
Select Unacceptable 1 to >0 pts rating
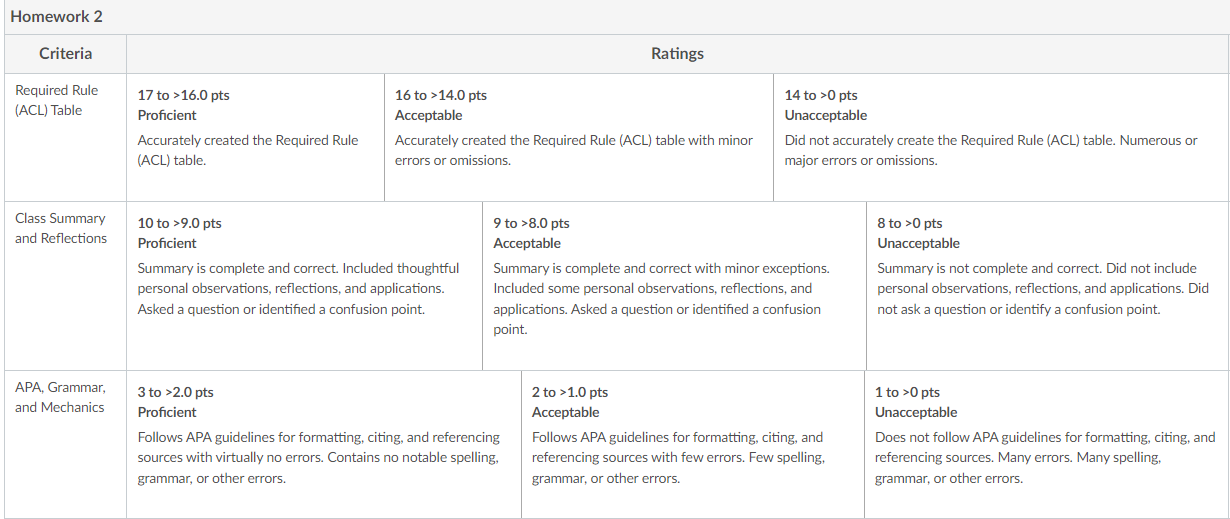coord(1047,444)
